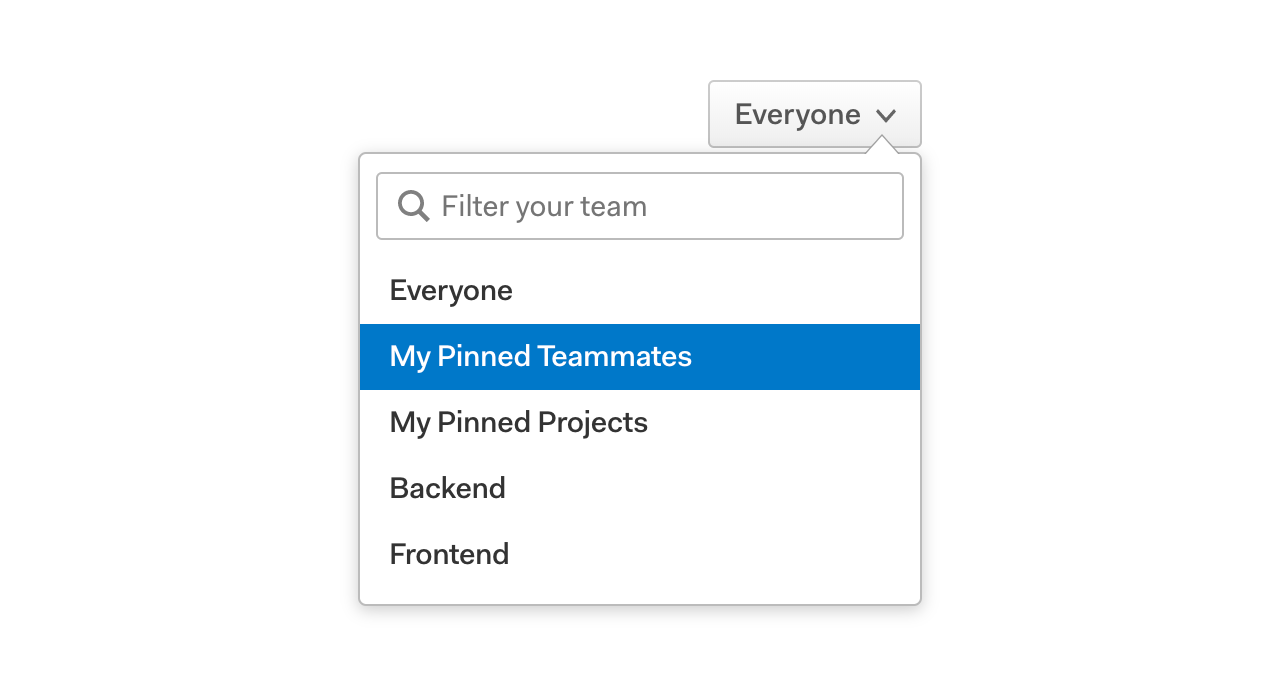Image resolution: width=1280 pixels, height=686 pixels.
Task: Click the magnifying glass search icon
Action: click(413, 206)
